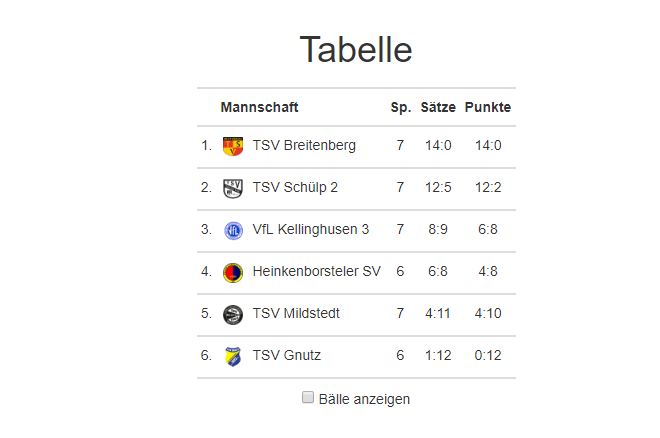Click the Mannschaft column header
This screenshot has width=660, height=438.
point(259,107)
